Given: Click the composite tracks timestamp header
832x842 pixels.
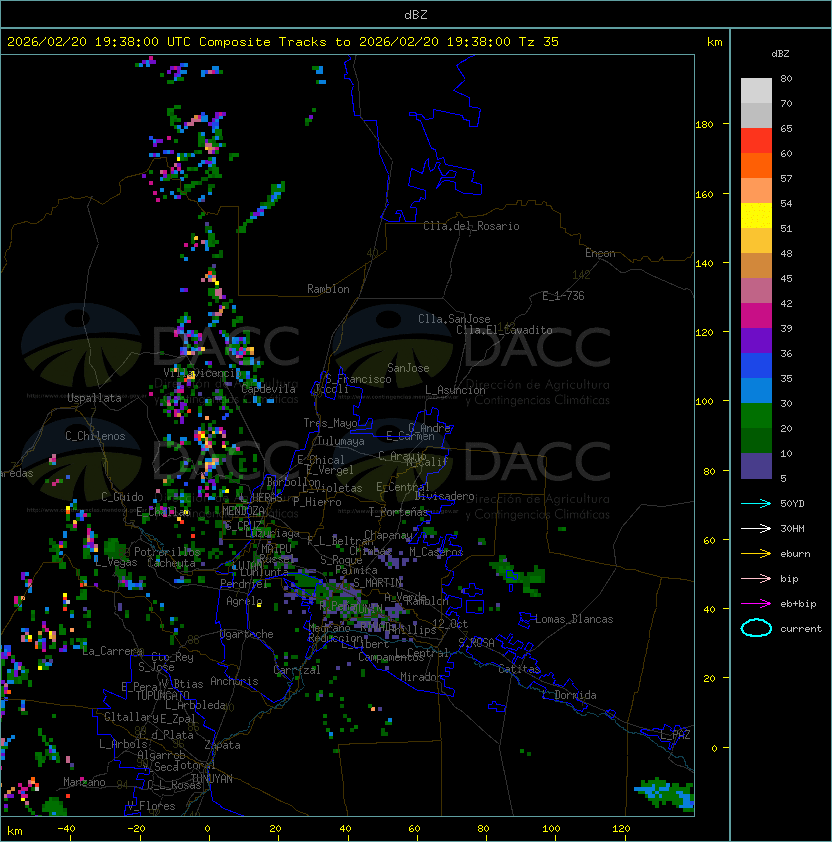Looking at the screenshot, I should coord(283,42).
